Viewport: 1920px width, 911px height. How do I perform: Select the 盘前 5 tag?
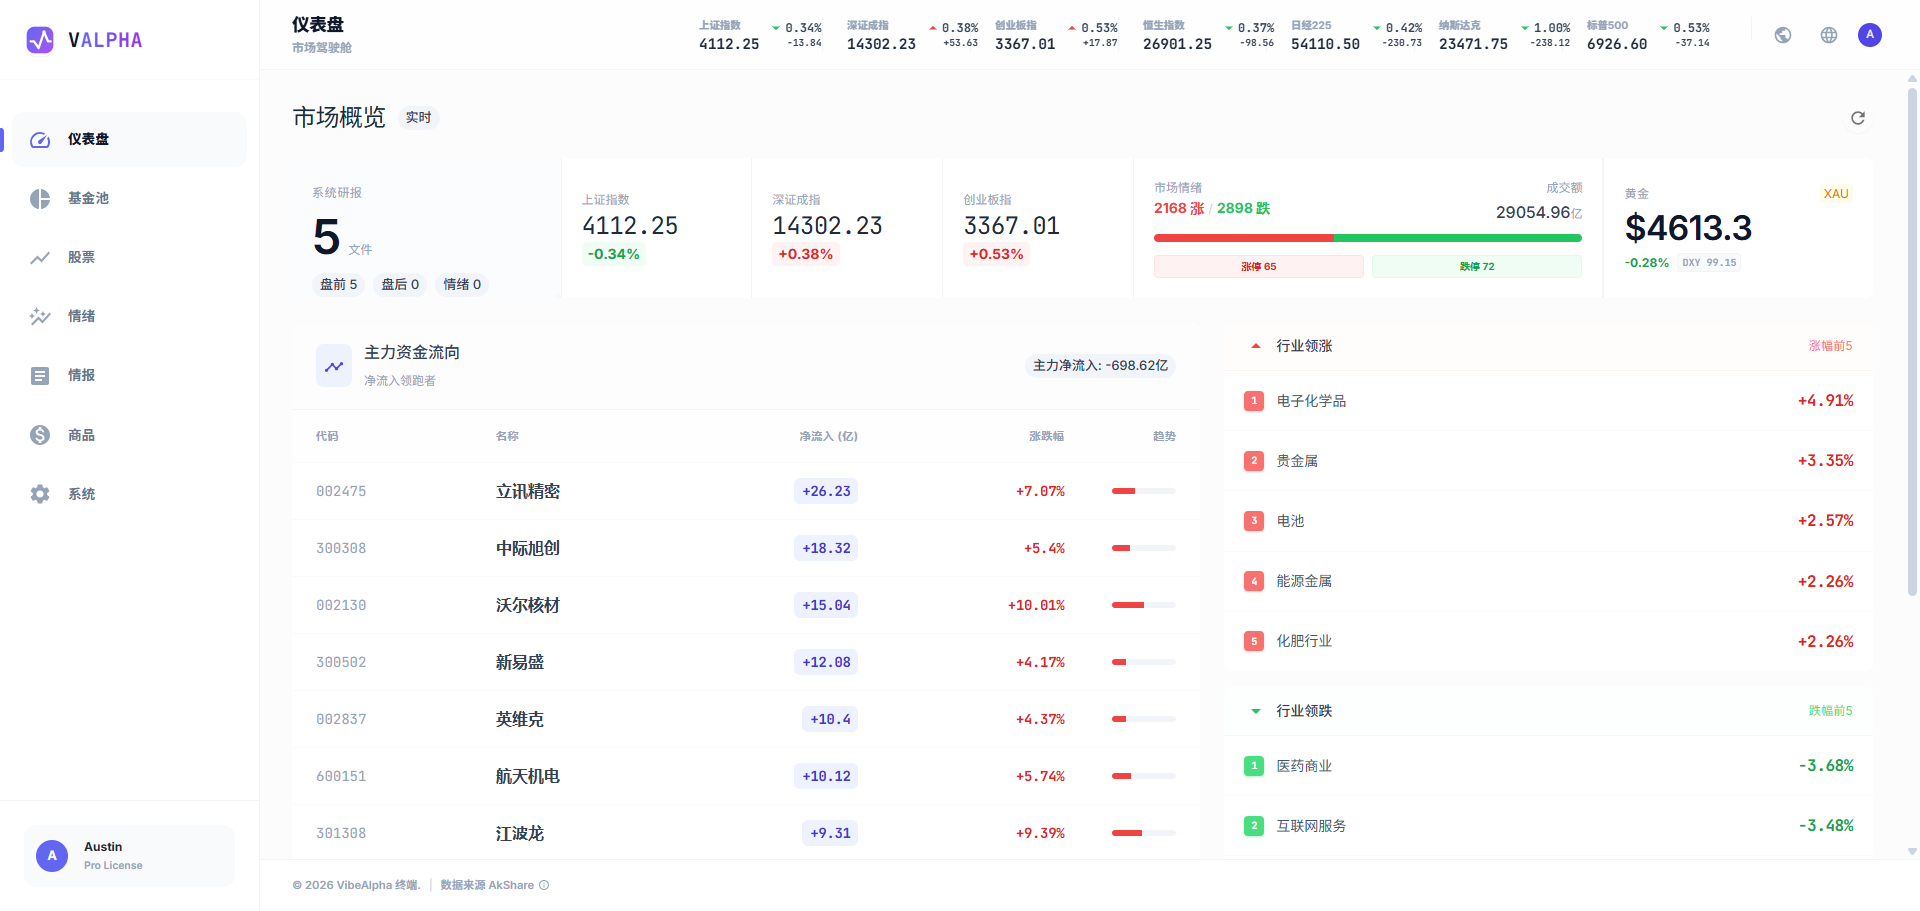pyautogui.click(x=338, y=285)
